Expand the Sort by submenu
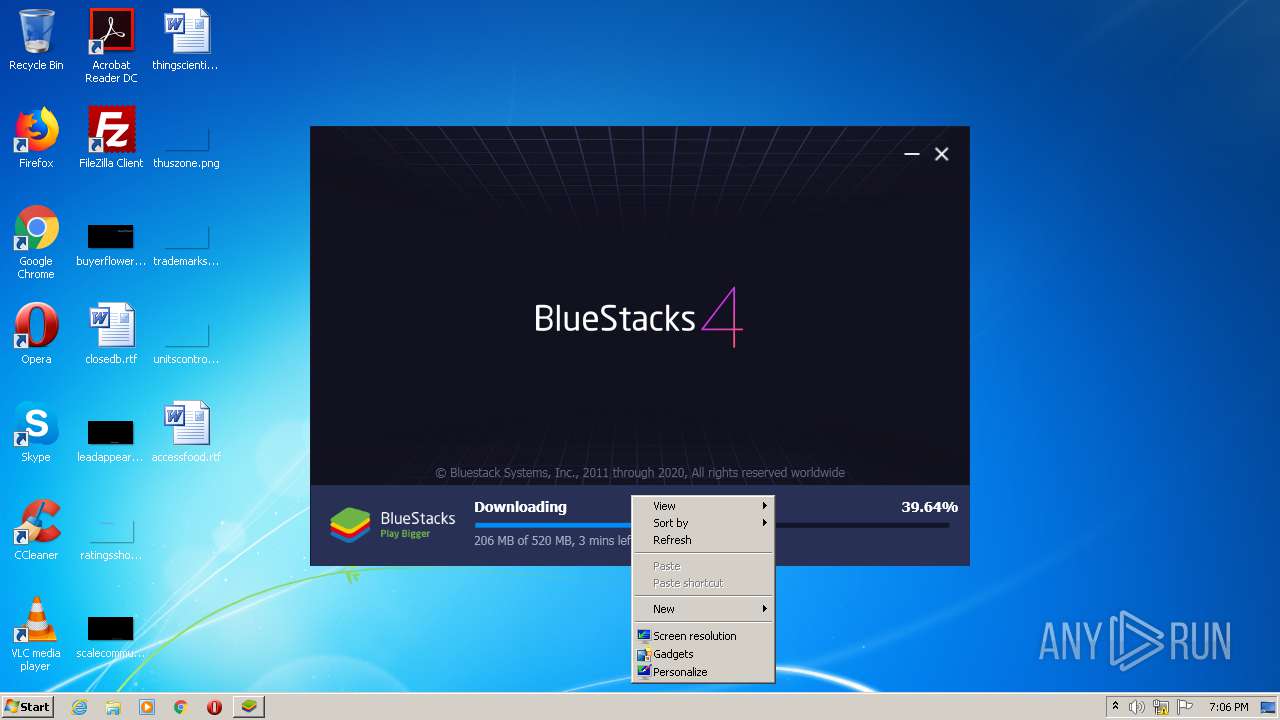The width and height of the screenshot is (1280, 720). 703,523
